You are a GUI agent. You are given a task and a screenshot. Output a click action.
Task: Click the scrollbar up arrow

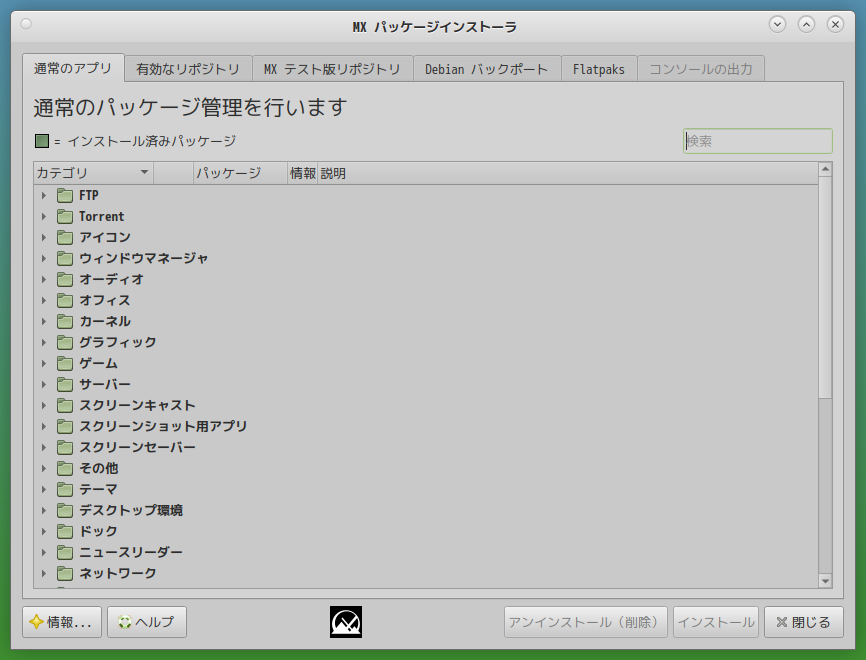825,170
